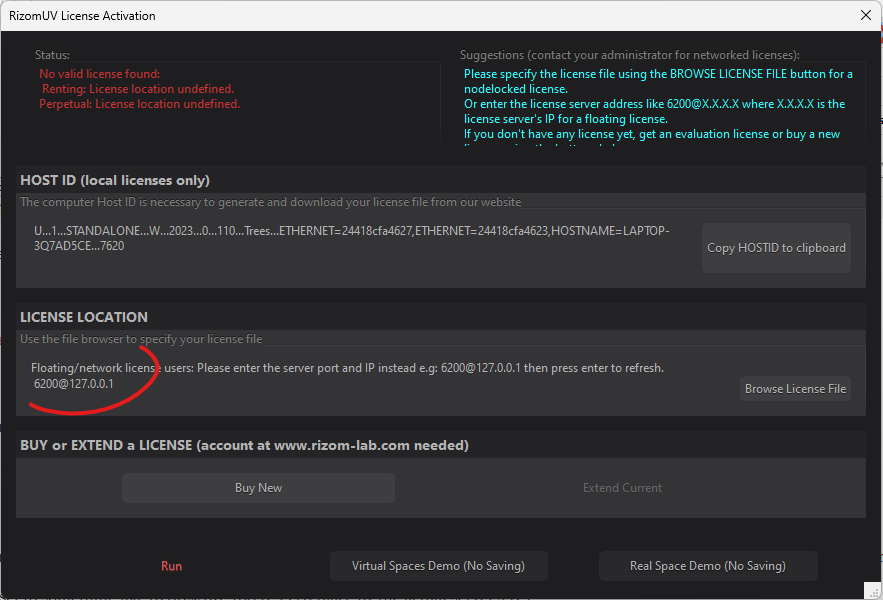The image size is (883, 600).
Task: Click the Buy New button
Action: tap(258, 488)
